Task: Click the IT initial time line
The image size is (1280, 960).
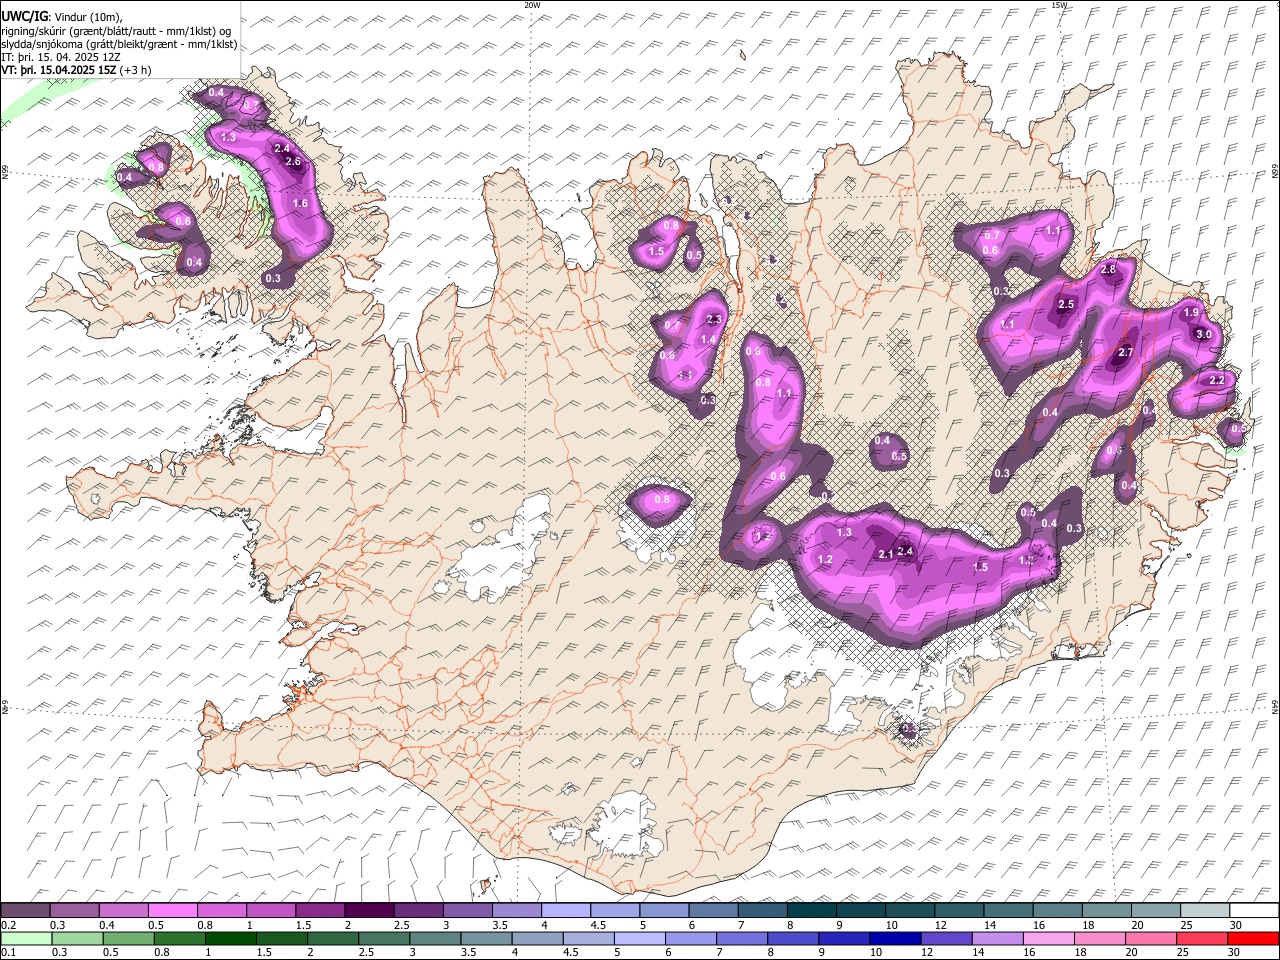Action: pyautogui.click(x=62, y=57)
